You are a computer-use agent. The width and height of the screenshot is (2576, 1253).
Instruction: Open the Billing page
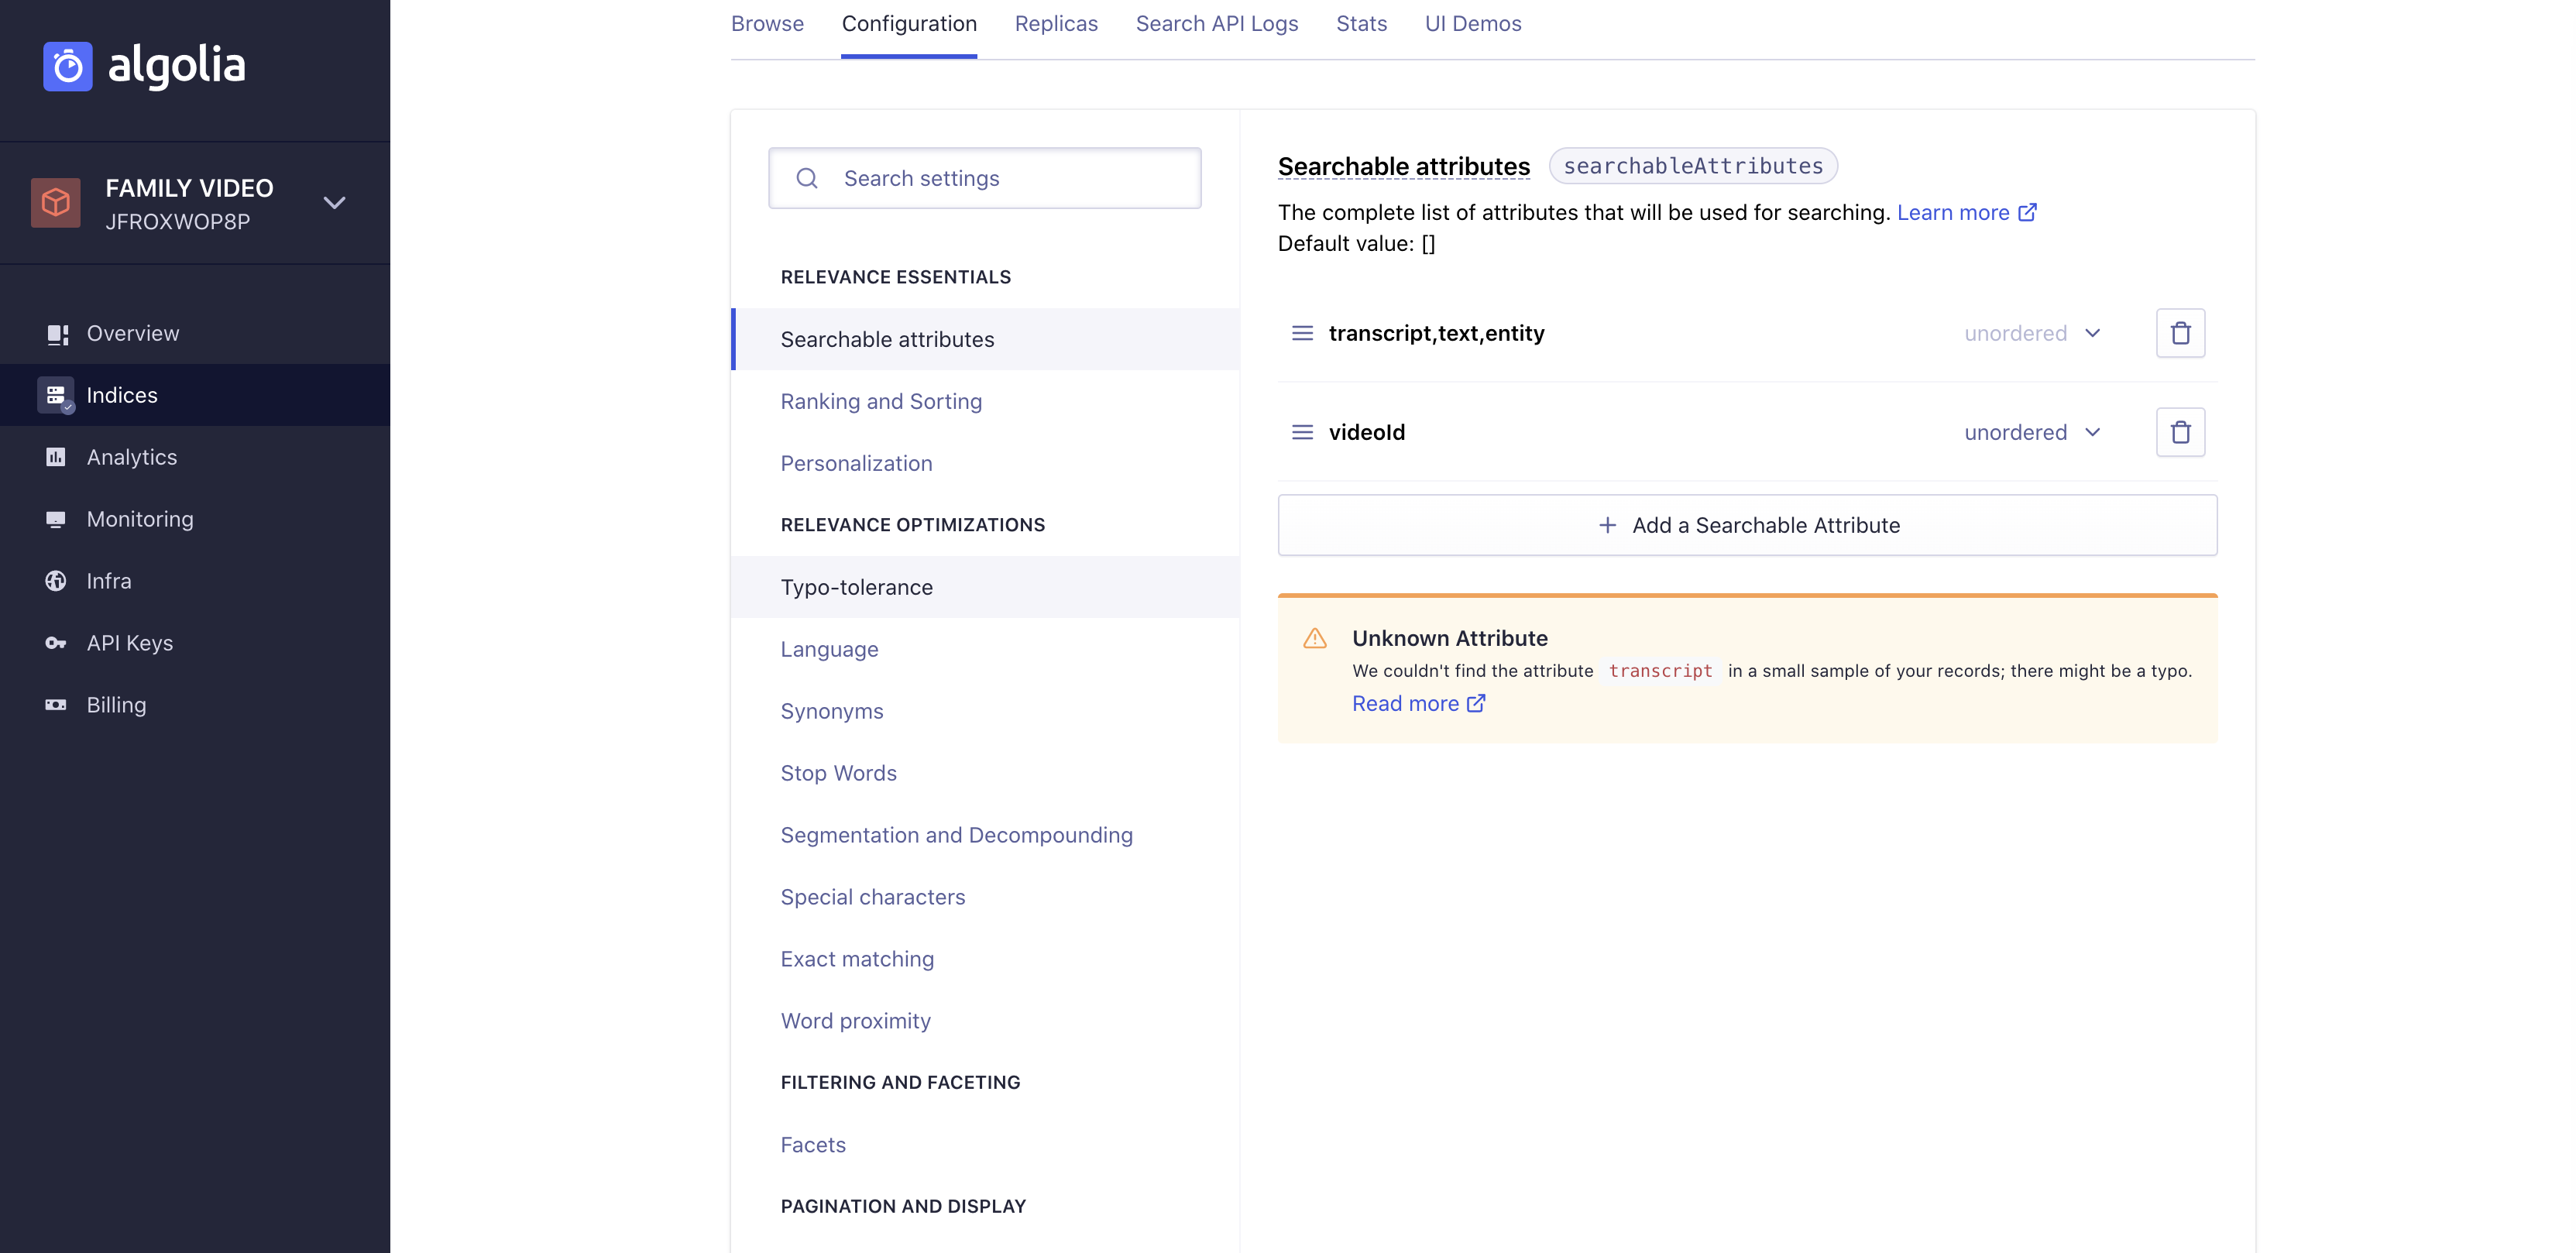coord(116,705)
